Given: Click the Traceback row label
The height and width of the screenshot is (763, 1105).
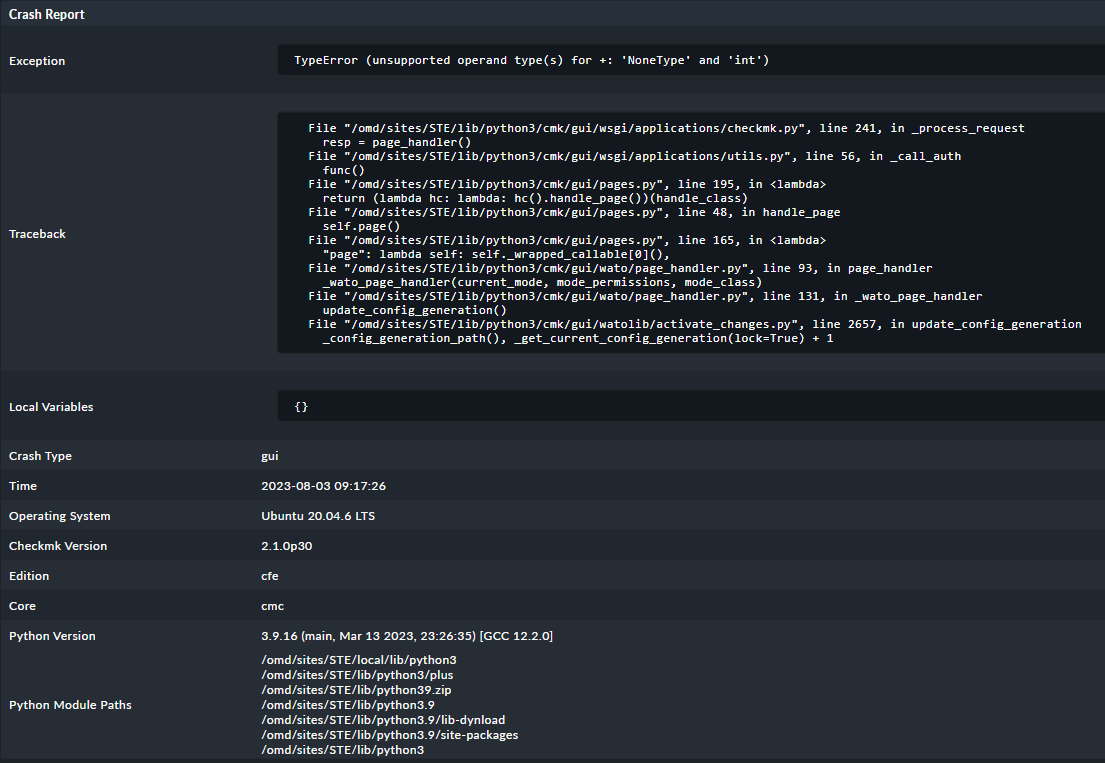Looking at the screenshot, I should [37, 233].
